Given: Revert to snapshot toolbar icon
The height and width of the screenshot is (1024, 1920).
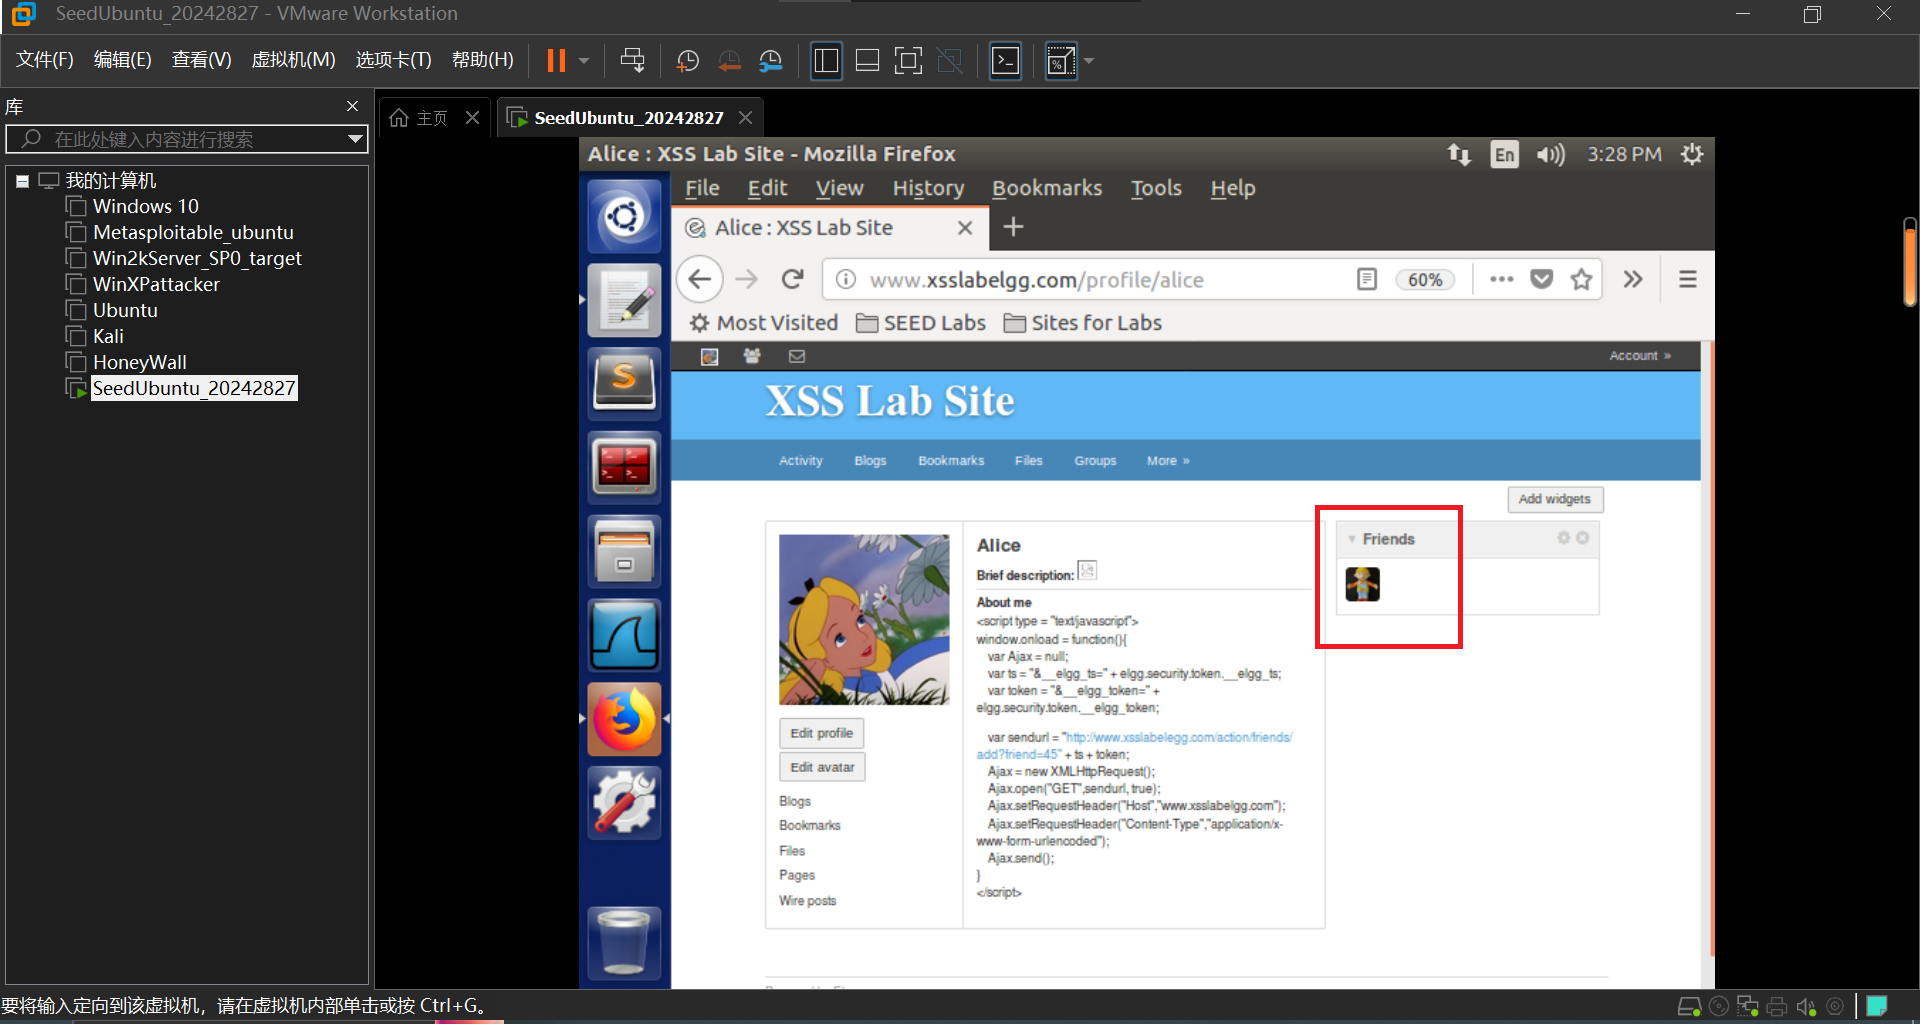Looking at the screenshot, I should (x=730, y=61).
